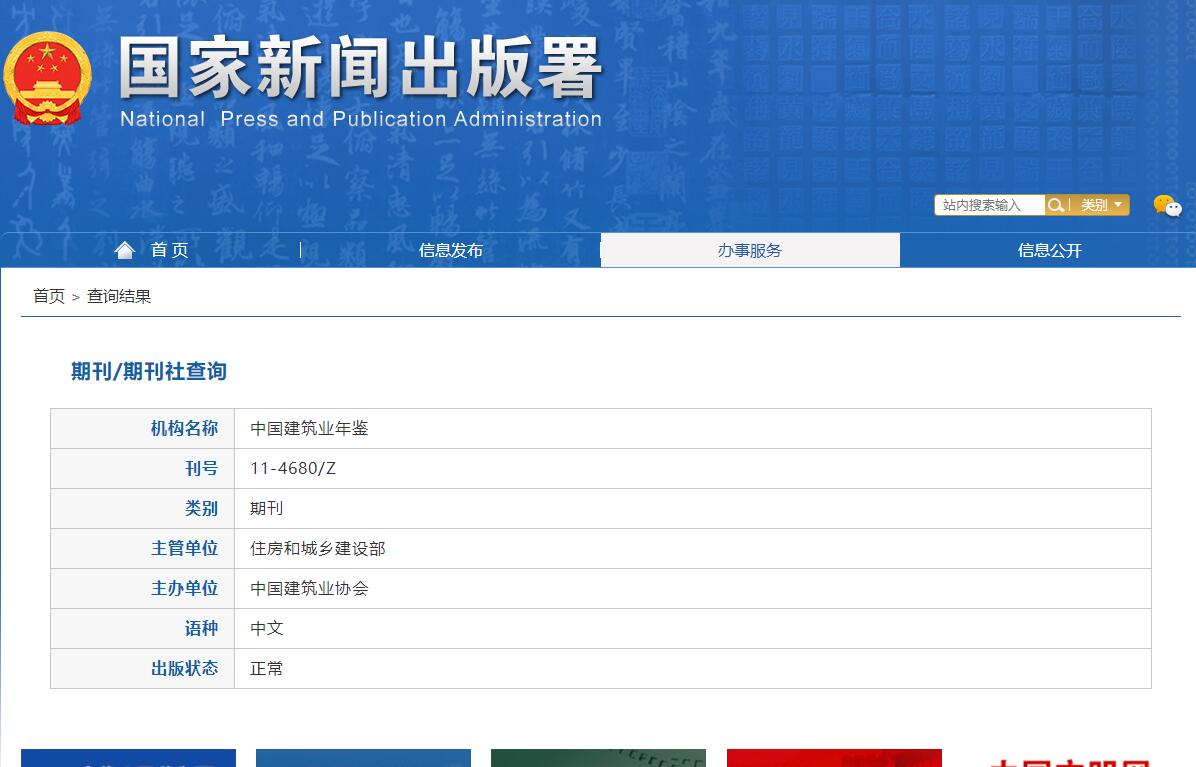The height and width of the screenshot is (767, 1196).
Task: Select the 办事服务 tab
Action: pos(749,249)
